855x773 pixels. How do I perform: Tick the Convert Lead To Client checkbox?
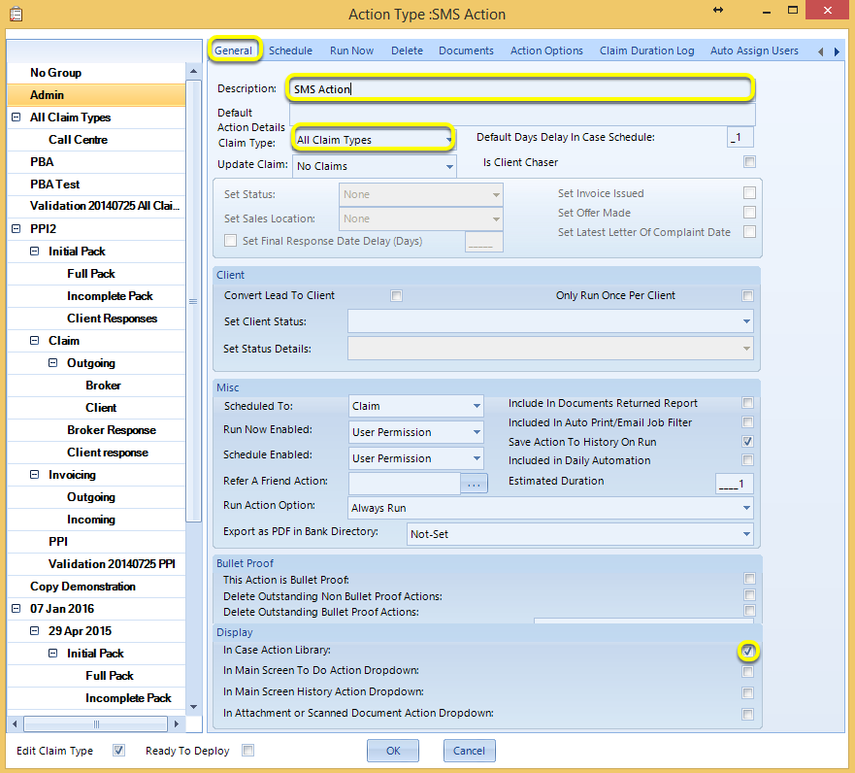click(x=396, y=295)
